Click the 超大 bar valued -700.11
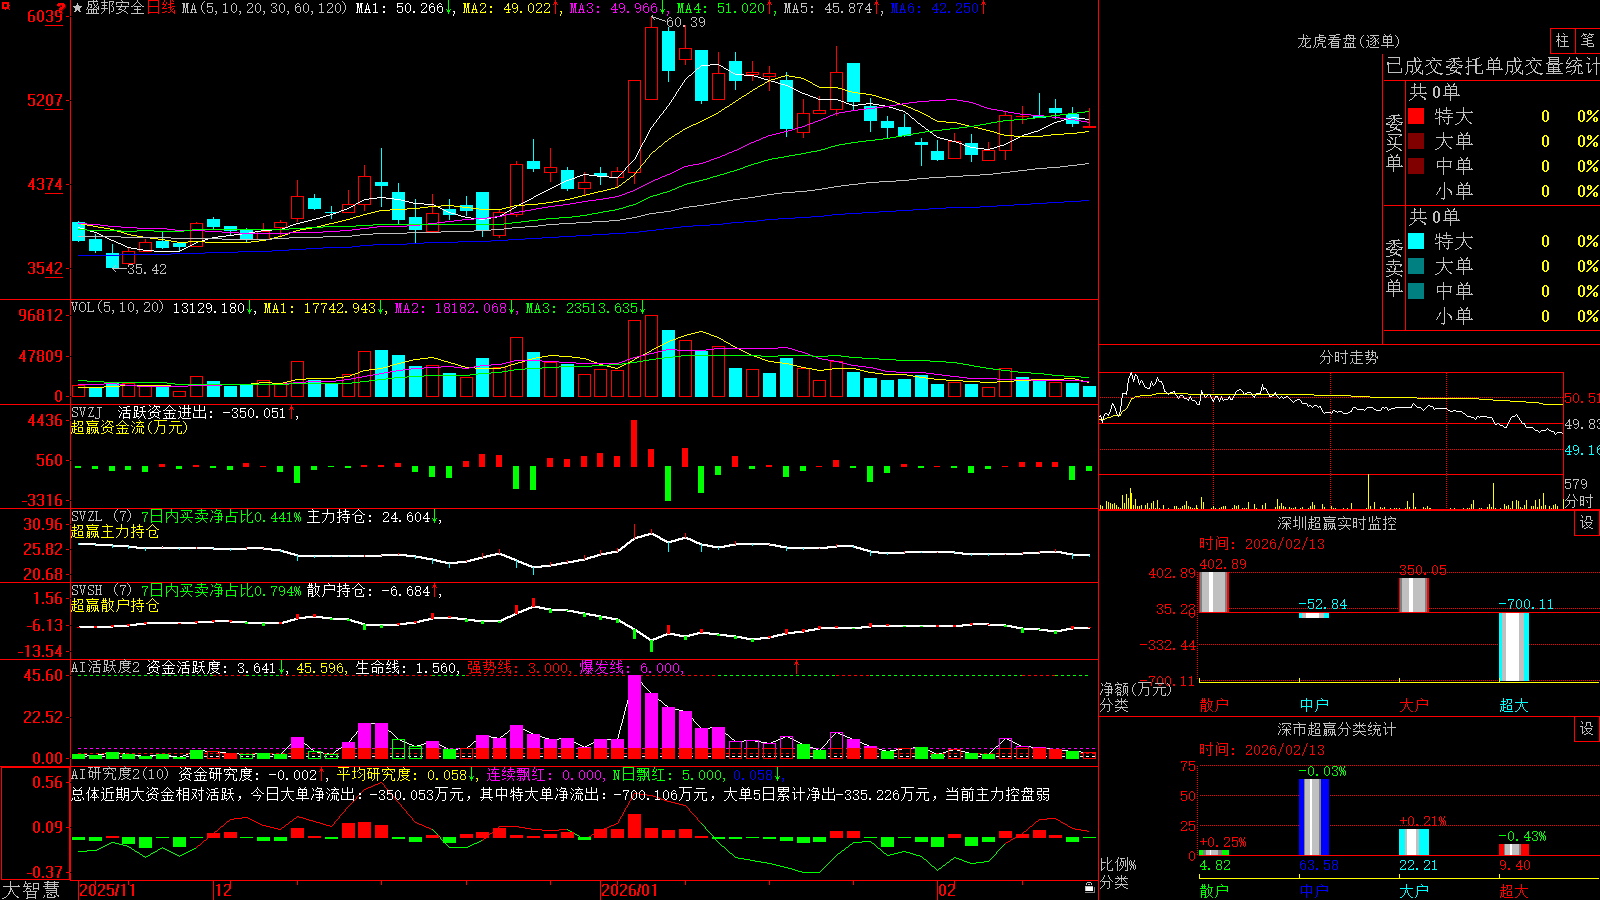The width and height of the screenshot is (1600, 900). [x=1514, y=647]
